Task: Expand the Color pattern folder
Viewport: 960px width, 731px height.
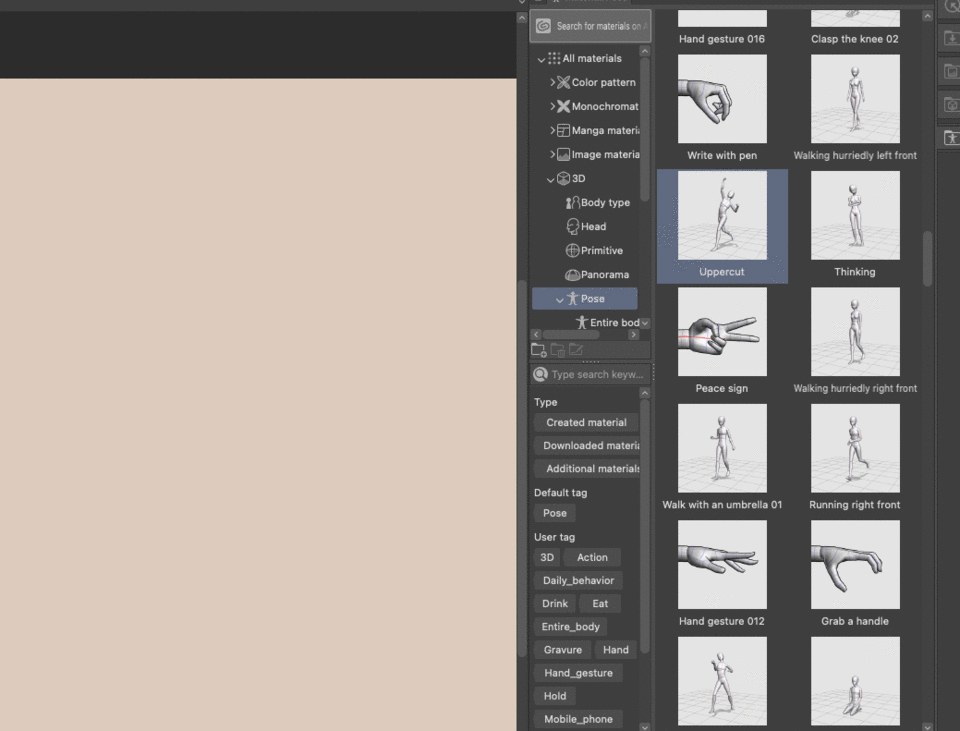Action: [x=552, y=82]
